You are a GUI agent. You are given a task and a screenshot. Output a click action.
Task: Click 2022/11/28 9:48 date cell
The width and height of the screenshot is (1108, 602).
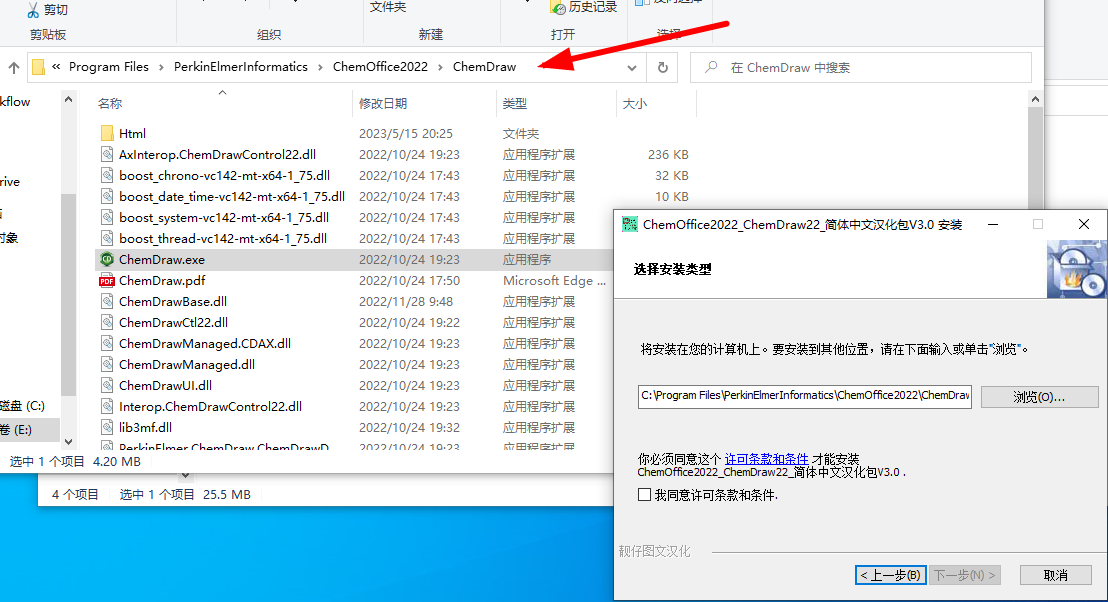[406, 302]
